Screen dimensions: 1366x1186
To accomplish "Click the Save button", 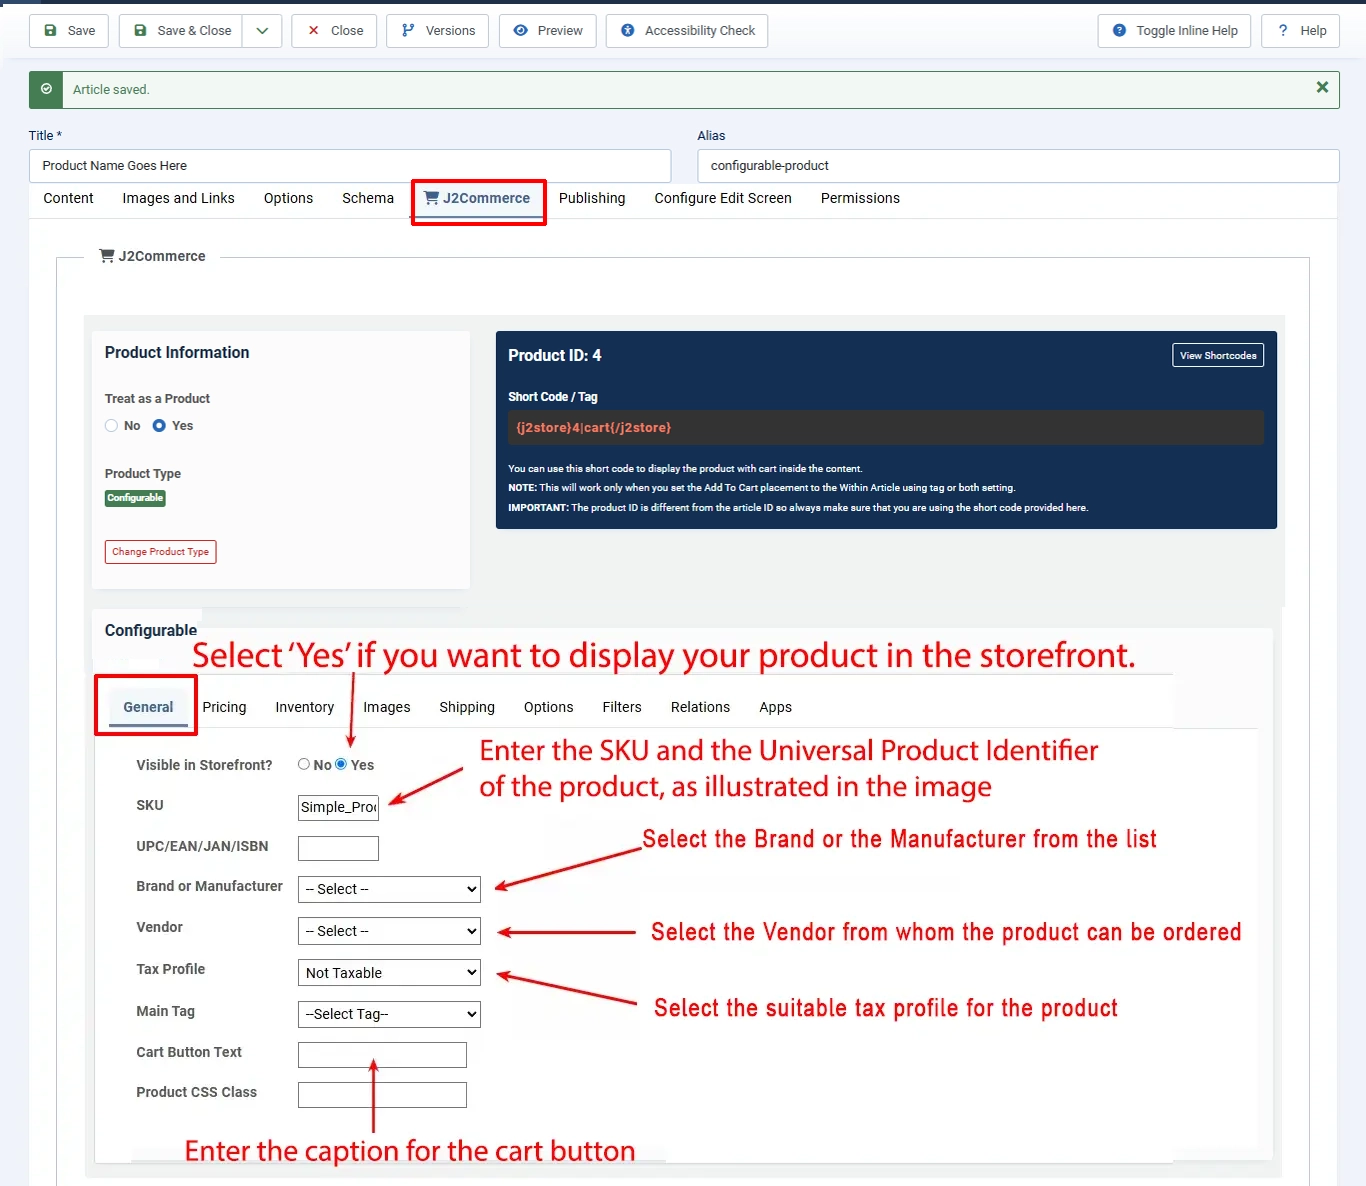I will (69, 31).
